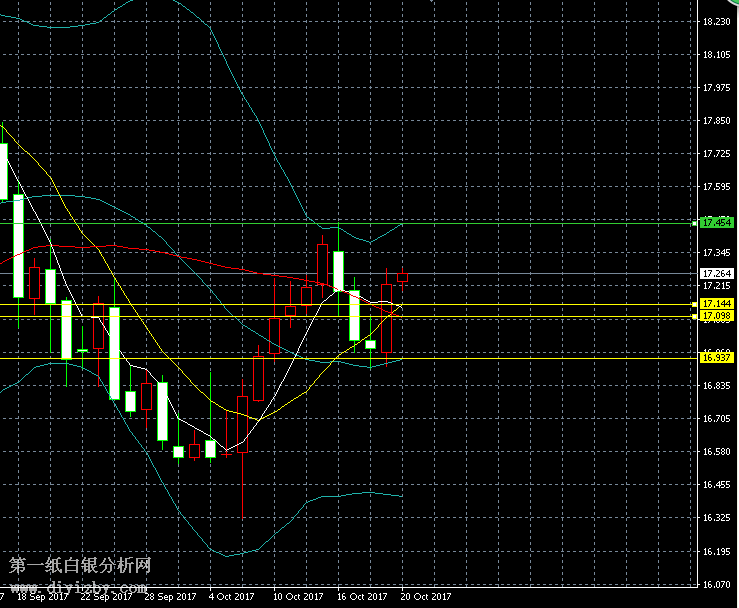Viewport: 739px width, 608px height.
Task: Click the 17.850 price scale label
Action: [x=716, y=121]
